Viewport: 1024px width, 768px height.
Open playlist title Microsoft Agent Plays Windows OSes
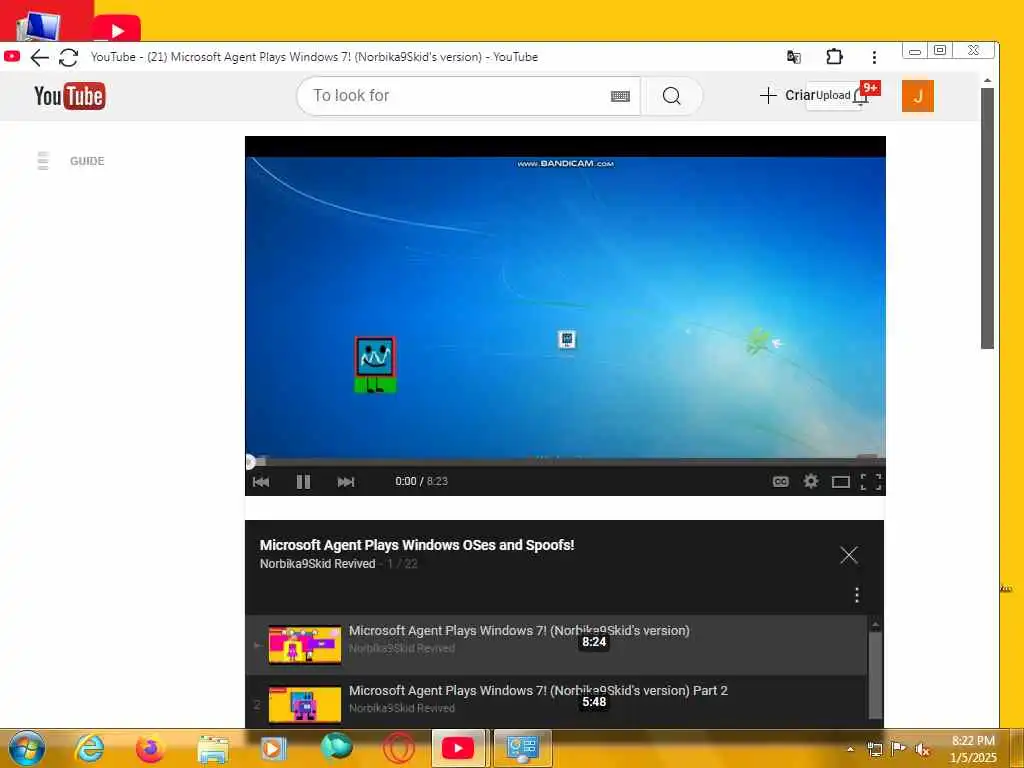pos(417,545)
